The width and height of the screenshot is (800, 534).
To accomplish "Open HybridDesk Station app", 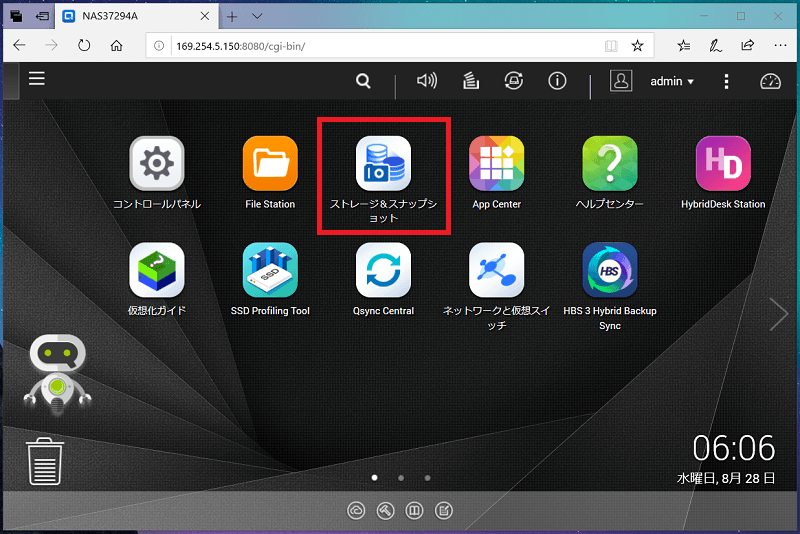I will pyautogui.click(x=723, y=163).
